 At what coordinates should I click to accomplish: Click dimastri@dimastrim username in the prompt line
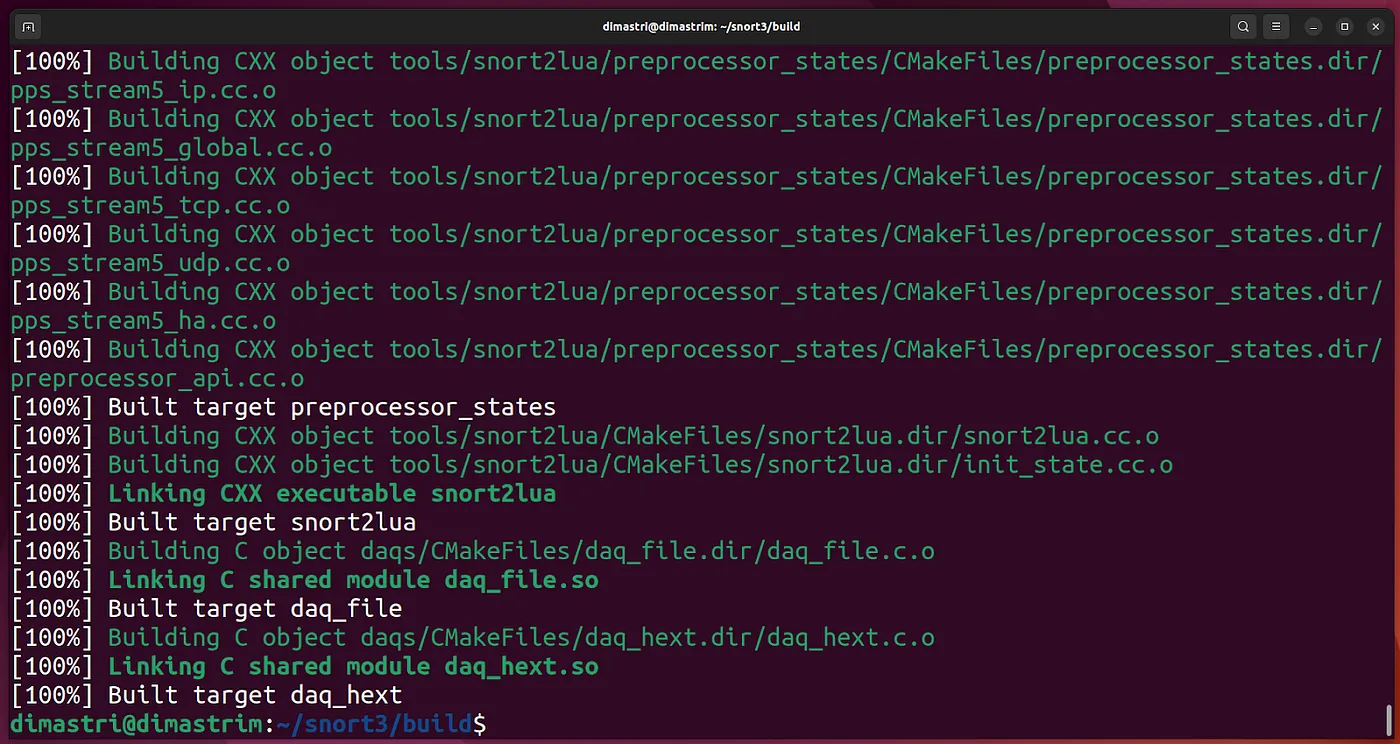coord(137,723)
